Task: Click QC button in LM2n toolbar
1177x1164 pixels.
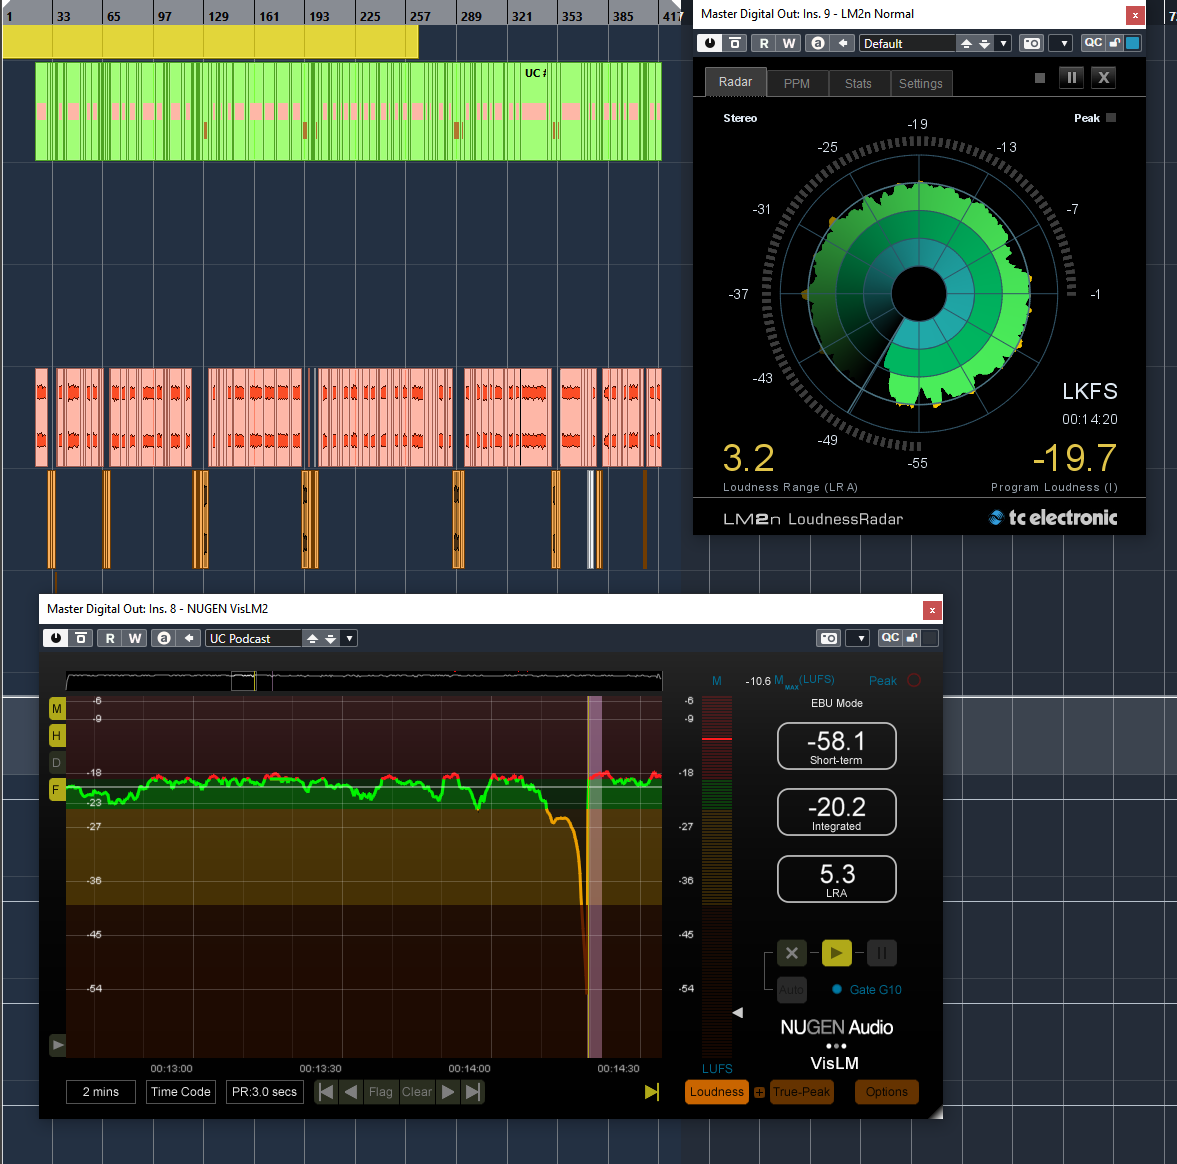Action: coord(1093,43)
